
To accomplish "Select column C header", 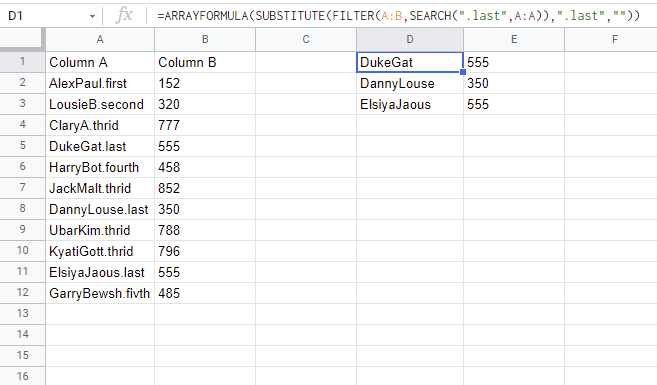I will (x=306, y=39).
